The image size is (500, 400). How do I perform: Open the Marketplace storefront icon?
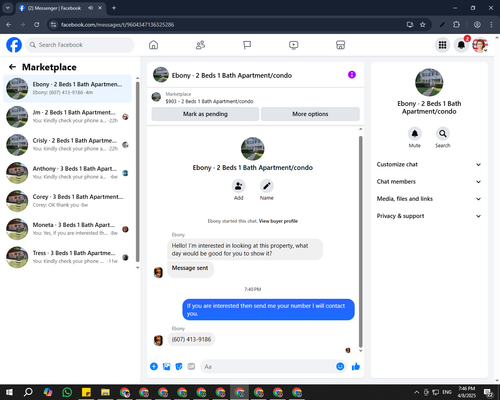(x=340, y=45)
